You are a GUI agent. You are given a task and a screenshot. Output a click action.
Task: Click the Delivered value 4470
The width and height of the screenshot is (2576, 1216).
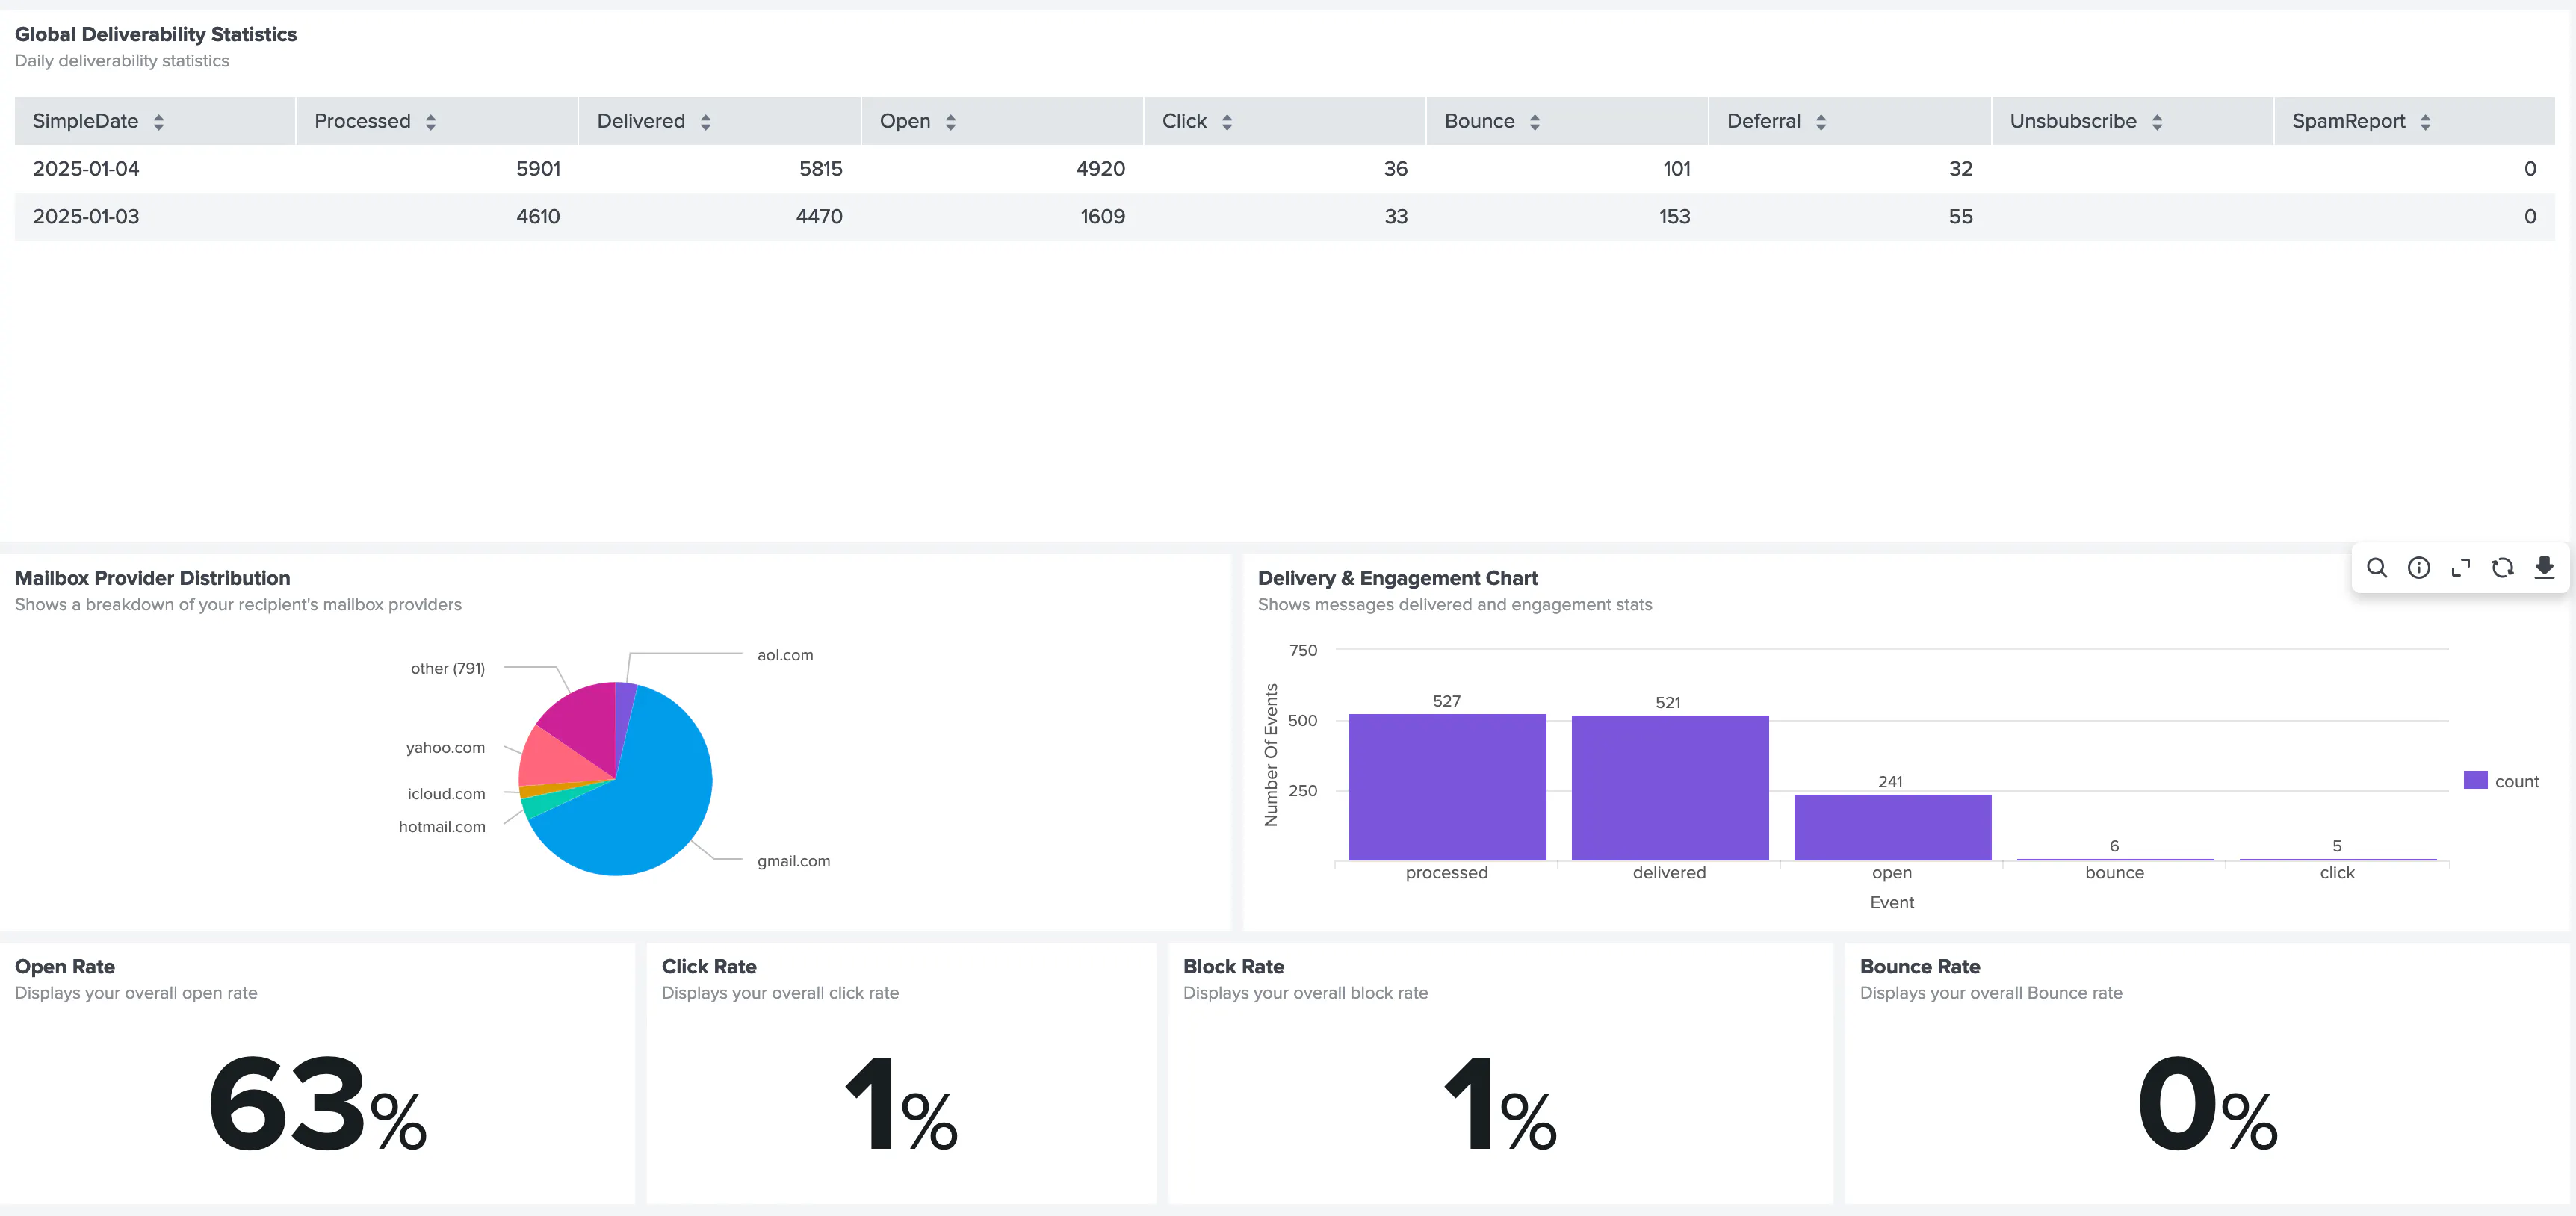click(819, 217)
